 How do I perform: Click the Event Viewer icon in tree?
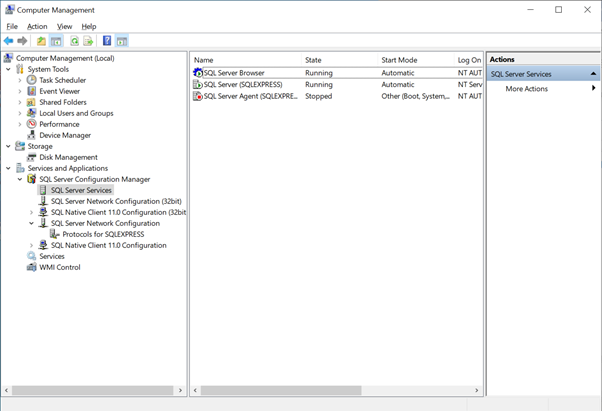coord(31,91)
